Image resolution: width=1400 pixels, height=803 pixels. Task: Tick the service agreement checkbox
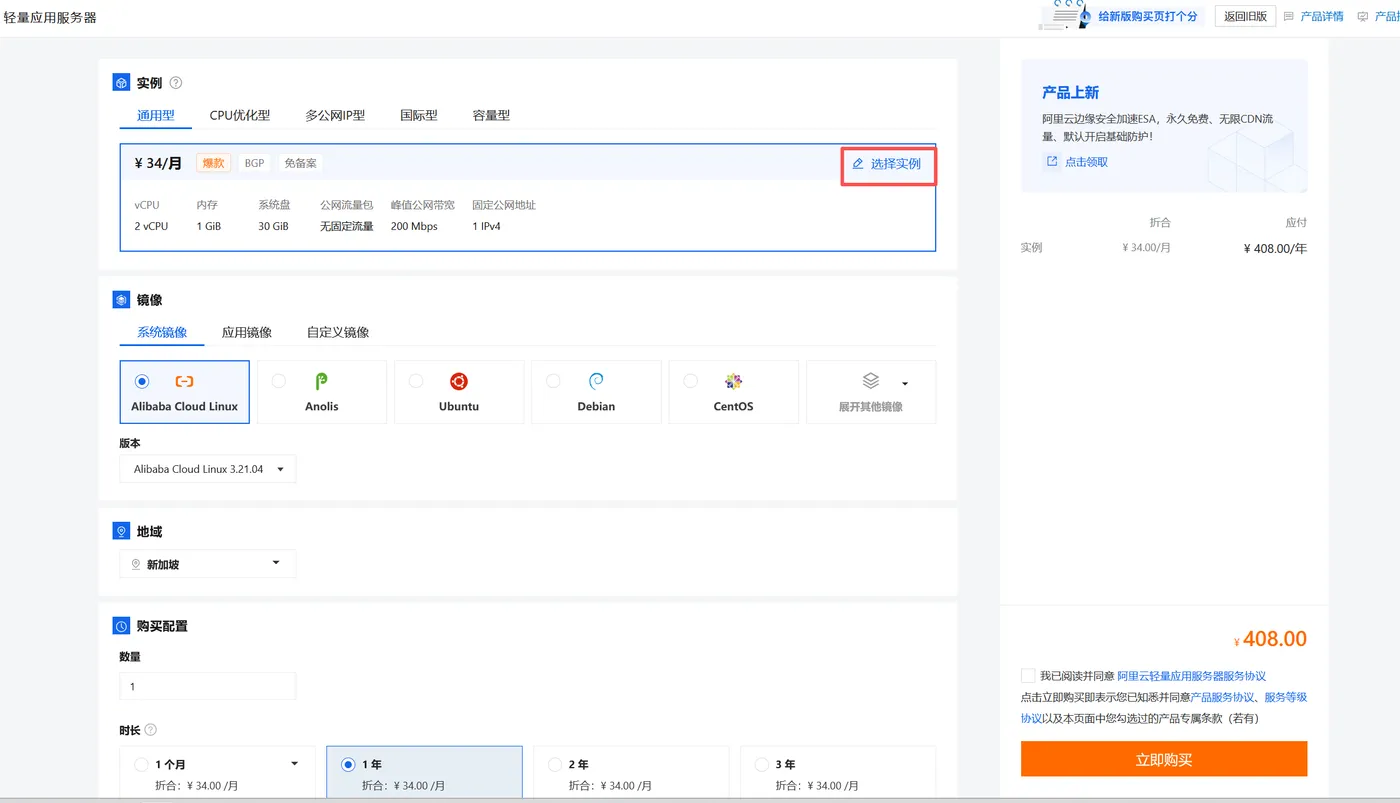coord(1028,676)
